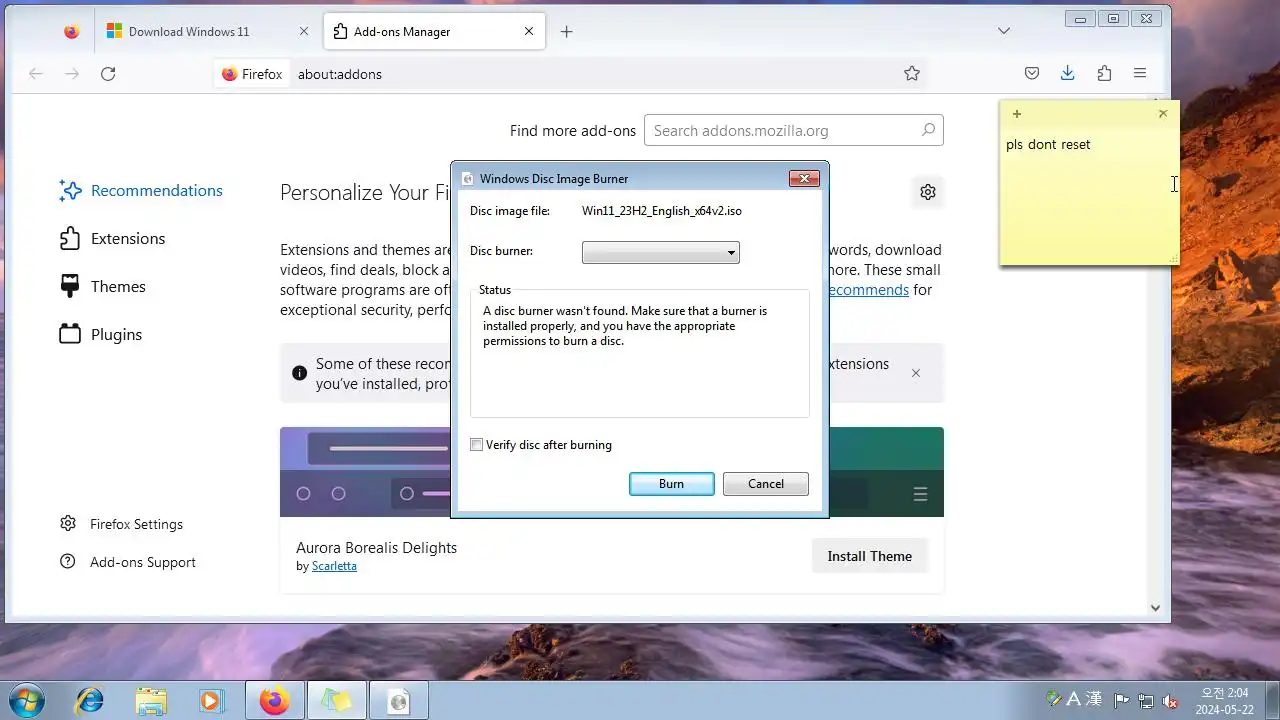Image resolution: width=1280 pixels, height=720 pixels.
Task: Click the info icon in the notice bar
Action: point(299,373)
